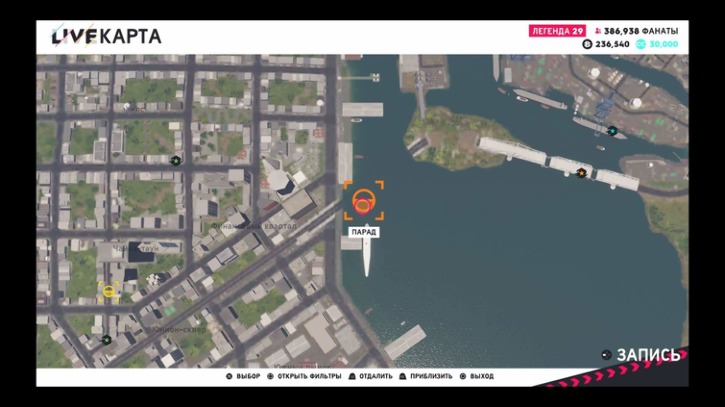Screen dimensions: 725x407
Task: Click the 236,540 bucks currency icon
Action: pyautogui.click(x=587, y=44)
